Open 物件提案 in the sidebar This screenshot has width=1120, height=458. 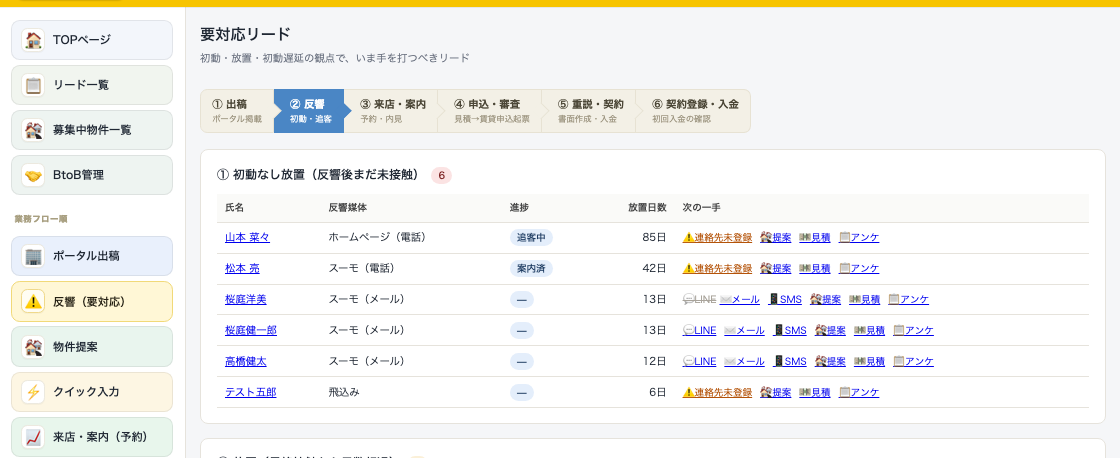pyautogui.click(x=91, y=347)
